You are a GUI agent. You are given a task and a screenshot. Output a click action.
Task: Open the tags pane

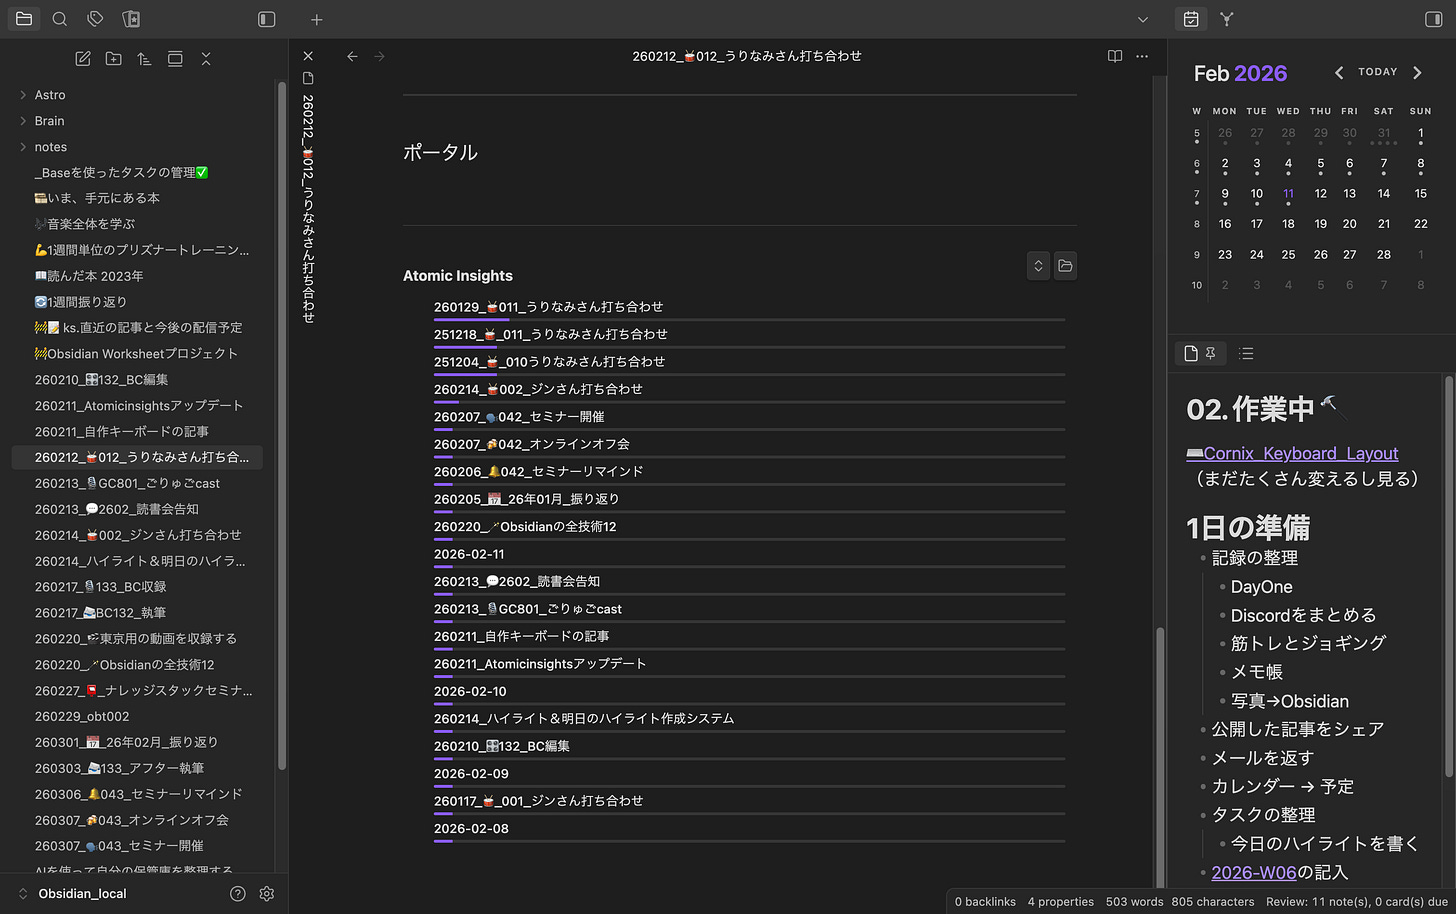point(95,19)
